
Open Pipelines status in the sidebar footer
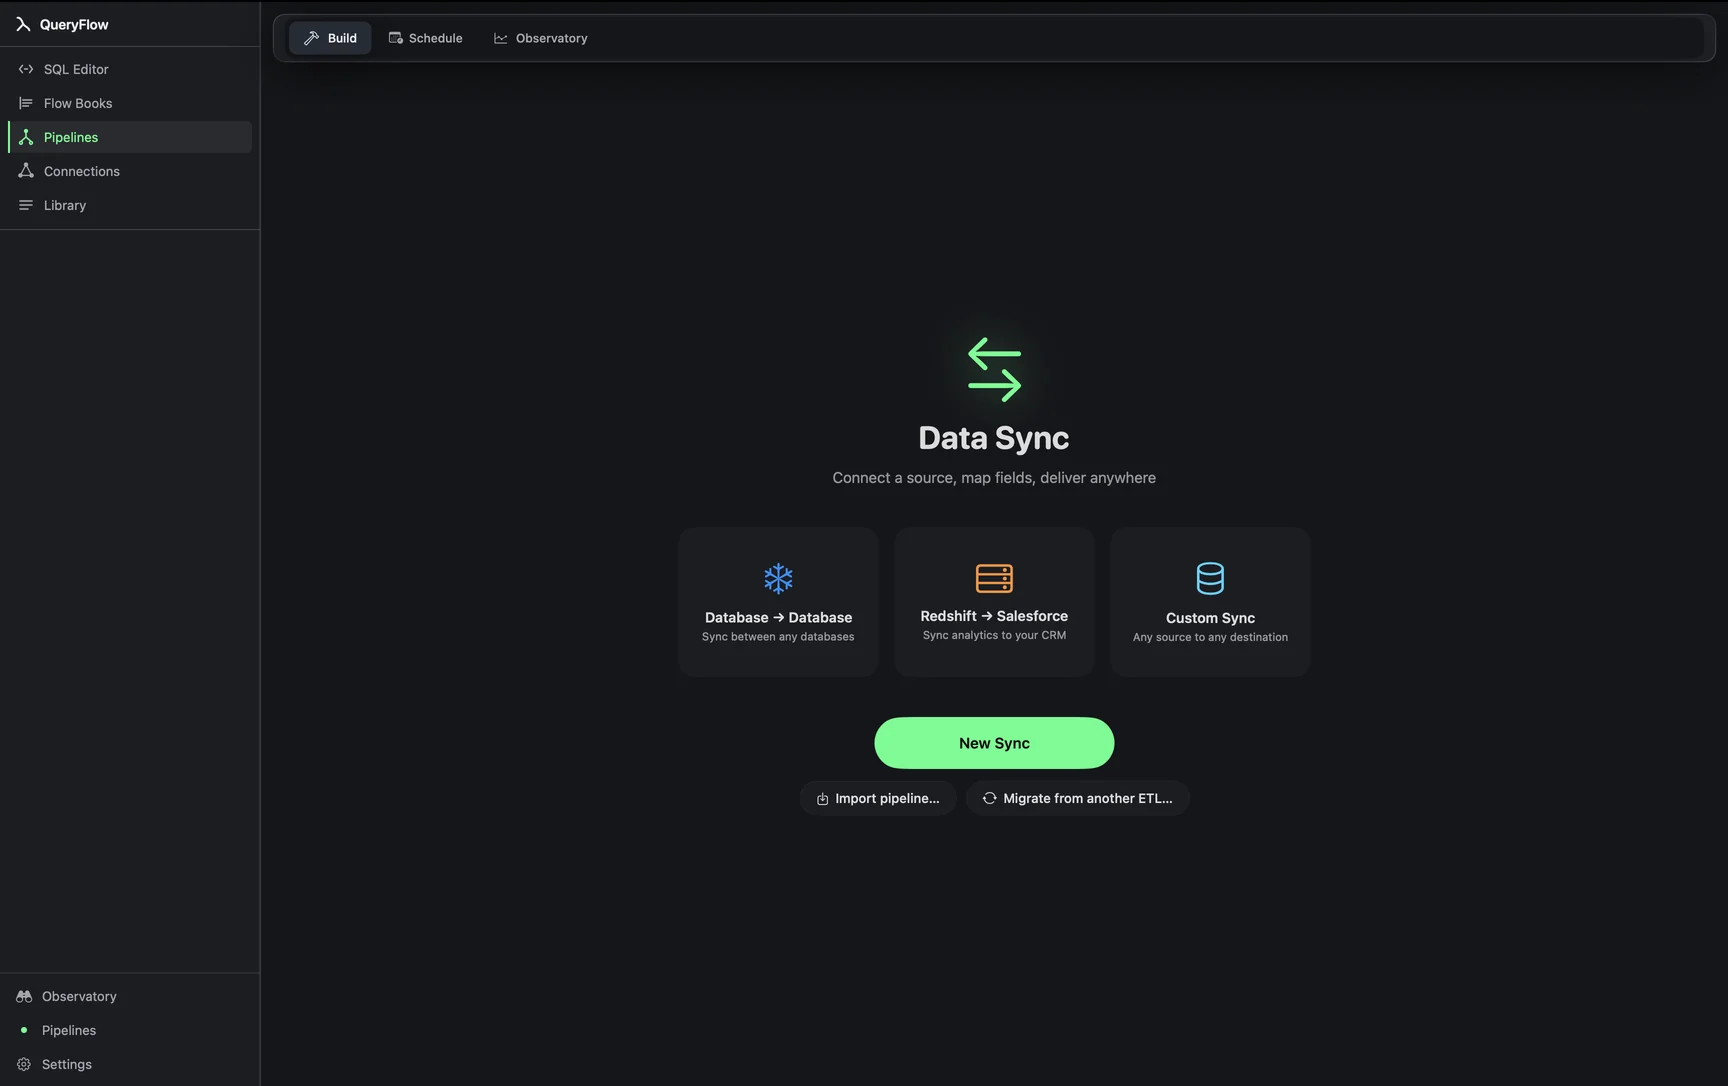click(x=130, y=1030)
